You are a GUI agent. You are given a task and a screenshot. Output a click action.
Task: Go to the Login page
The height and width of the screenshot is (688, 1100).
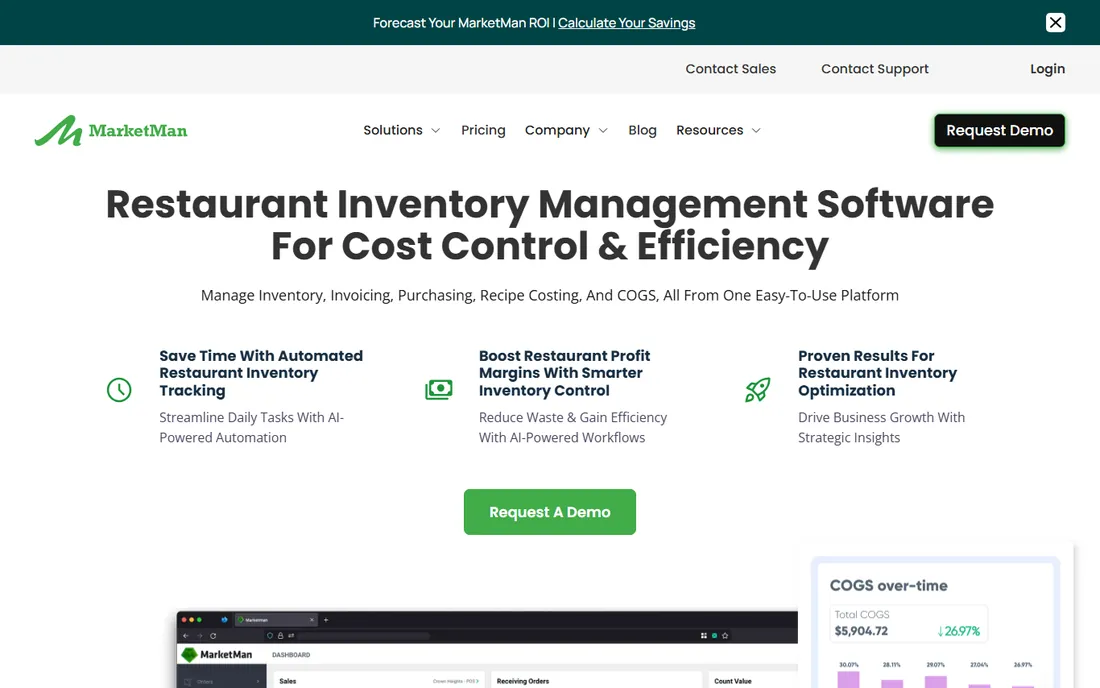pos(1047,69)
